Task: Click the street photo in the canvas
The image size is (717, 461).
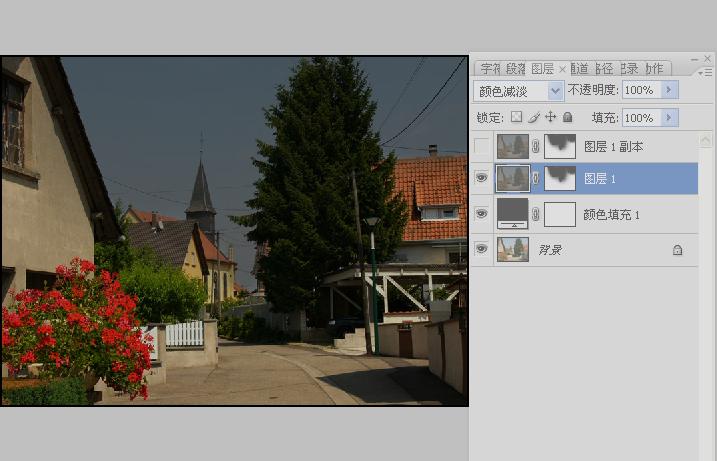Action: point(235,231)
